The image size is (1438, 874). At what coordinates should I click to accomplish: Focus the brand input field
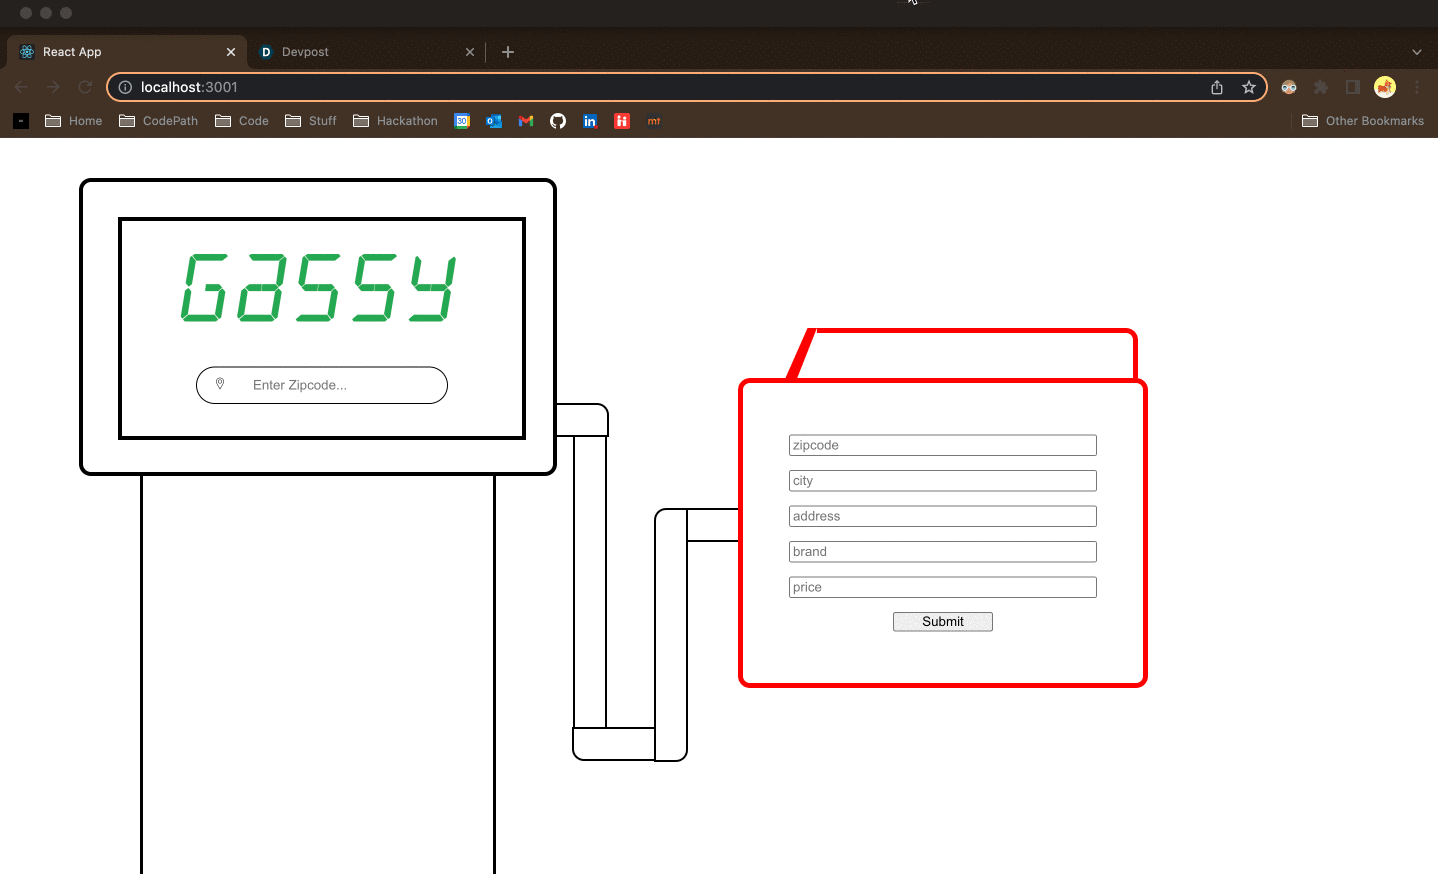tap(942, 552)
